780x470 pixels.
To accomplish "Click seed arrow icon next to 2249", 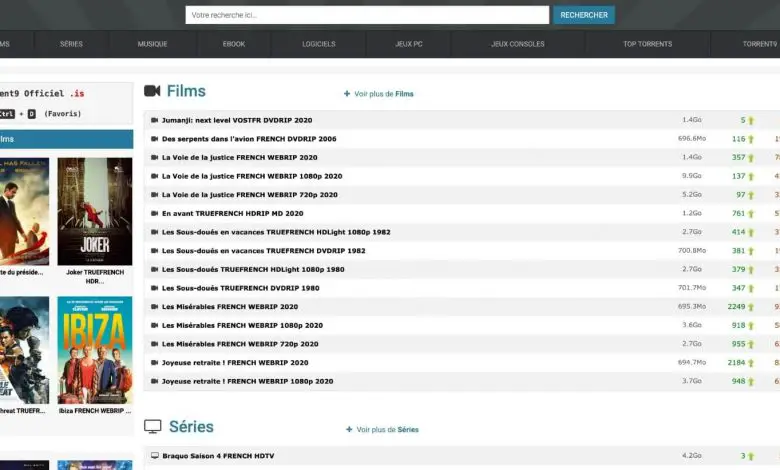I will tap(751, 307).
